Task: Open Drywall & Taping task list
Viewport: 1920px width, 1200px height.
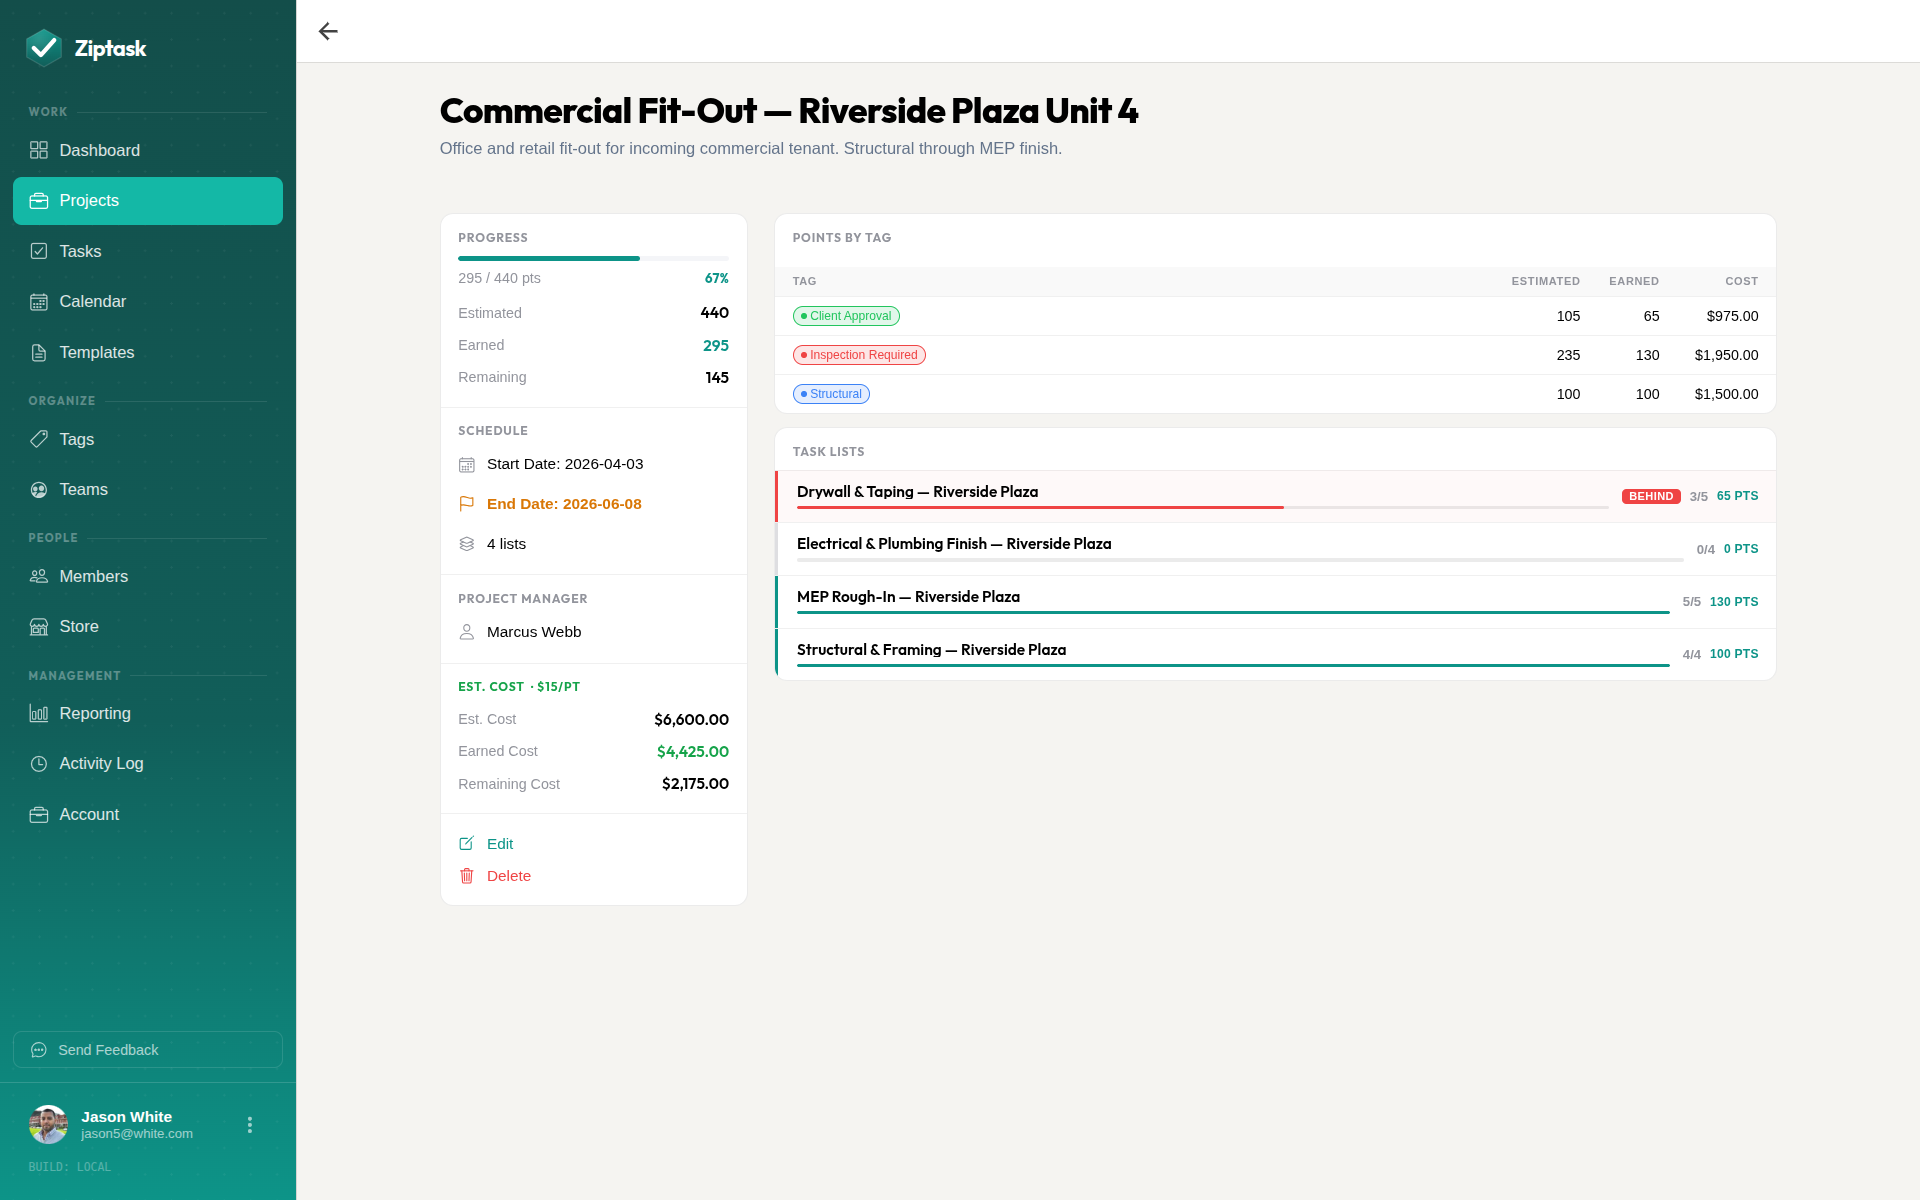Action: 1275,497
